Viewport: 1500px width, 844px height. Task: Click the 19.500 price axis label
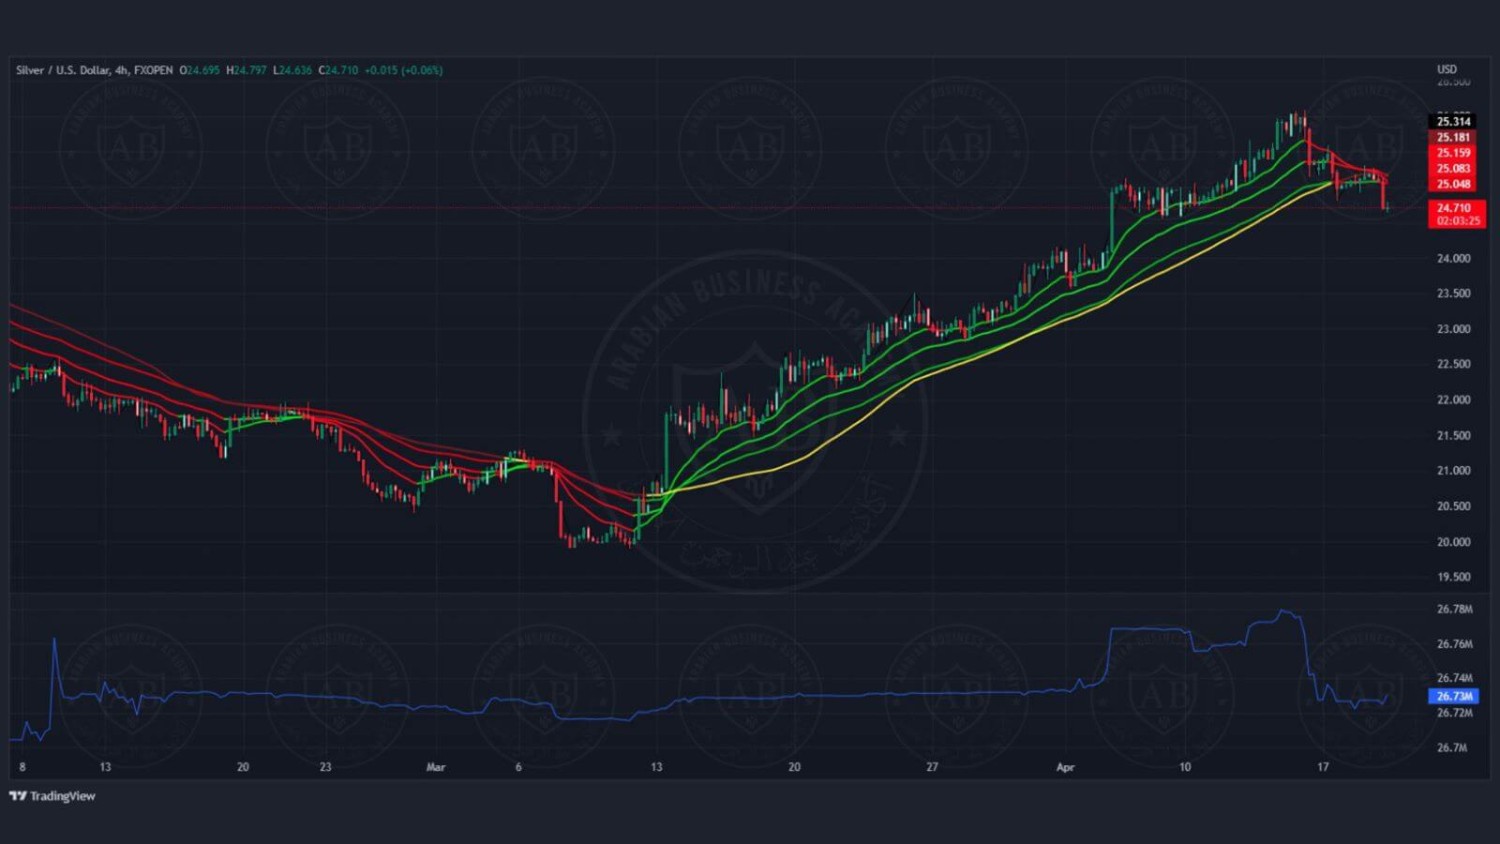1453,577
